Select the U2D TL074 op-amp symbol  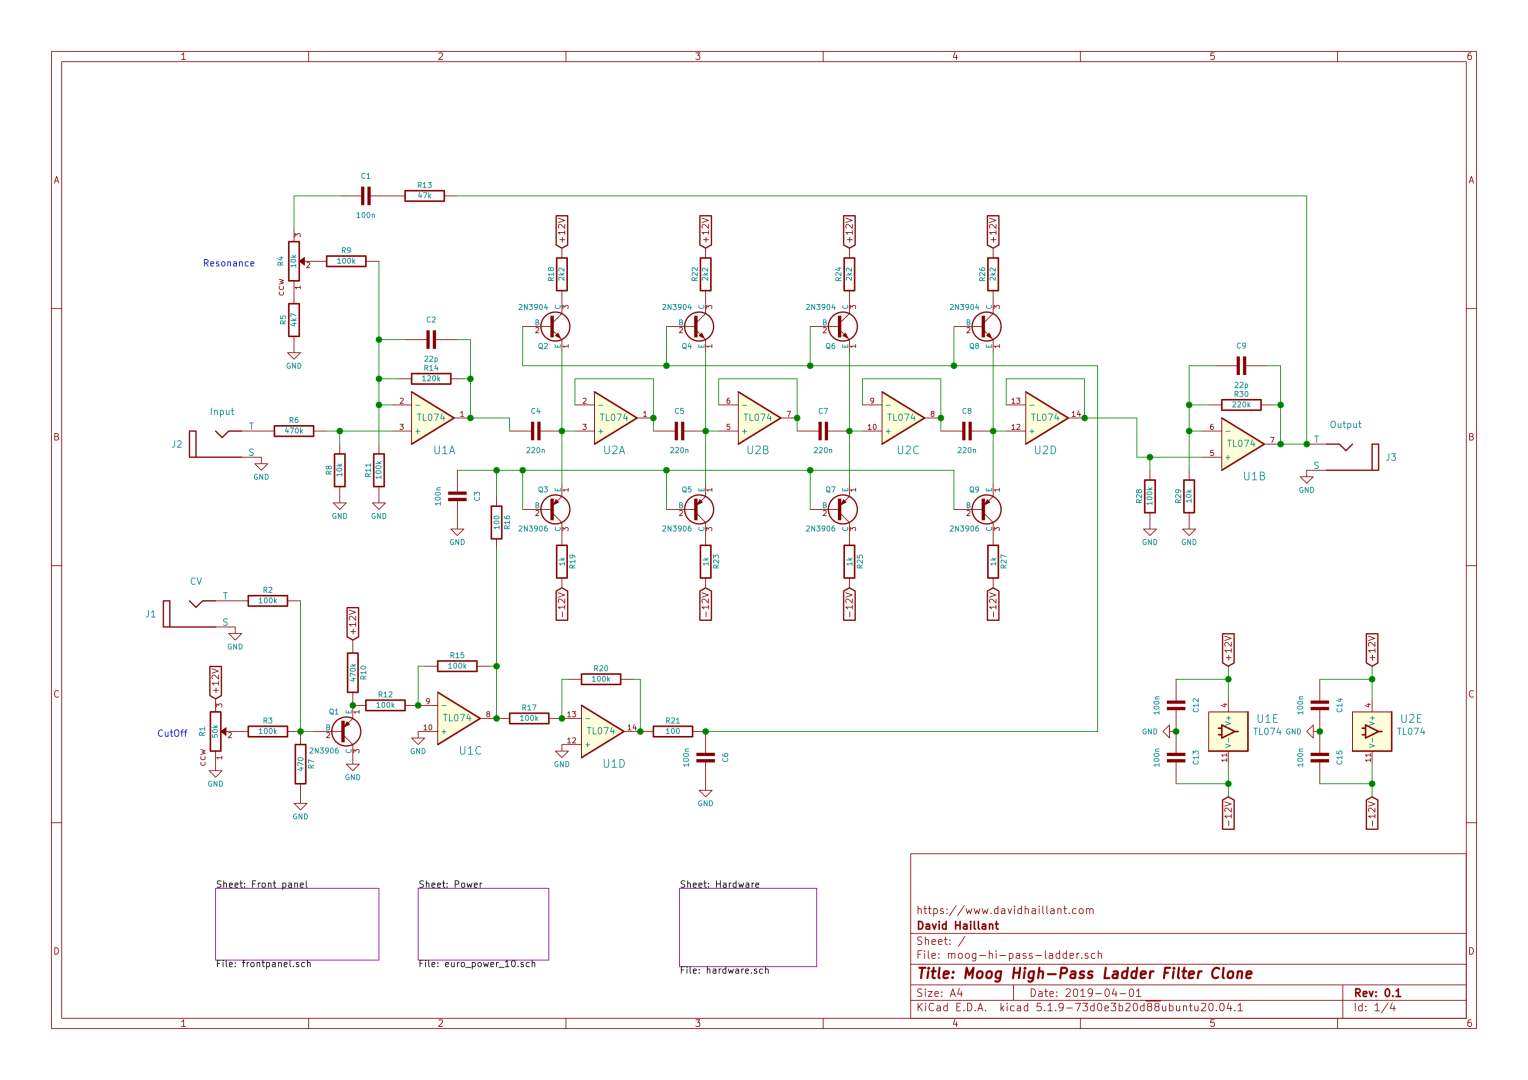point(1046,418)
